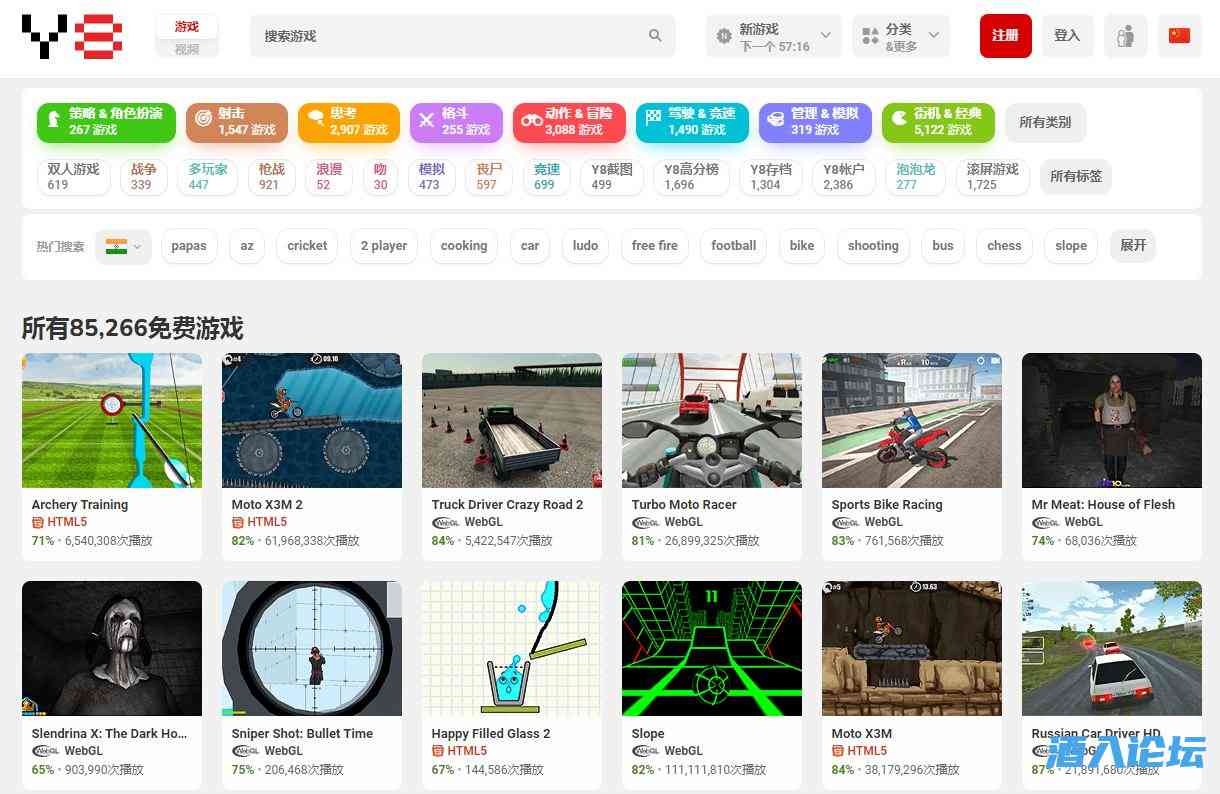Expand popular searches with 展开 button

pyautogui.click(x=1132, y=246)
